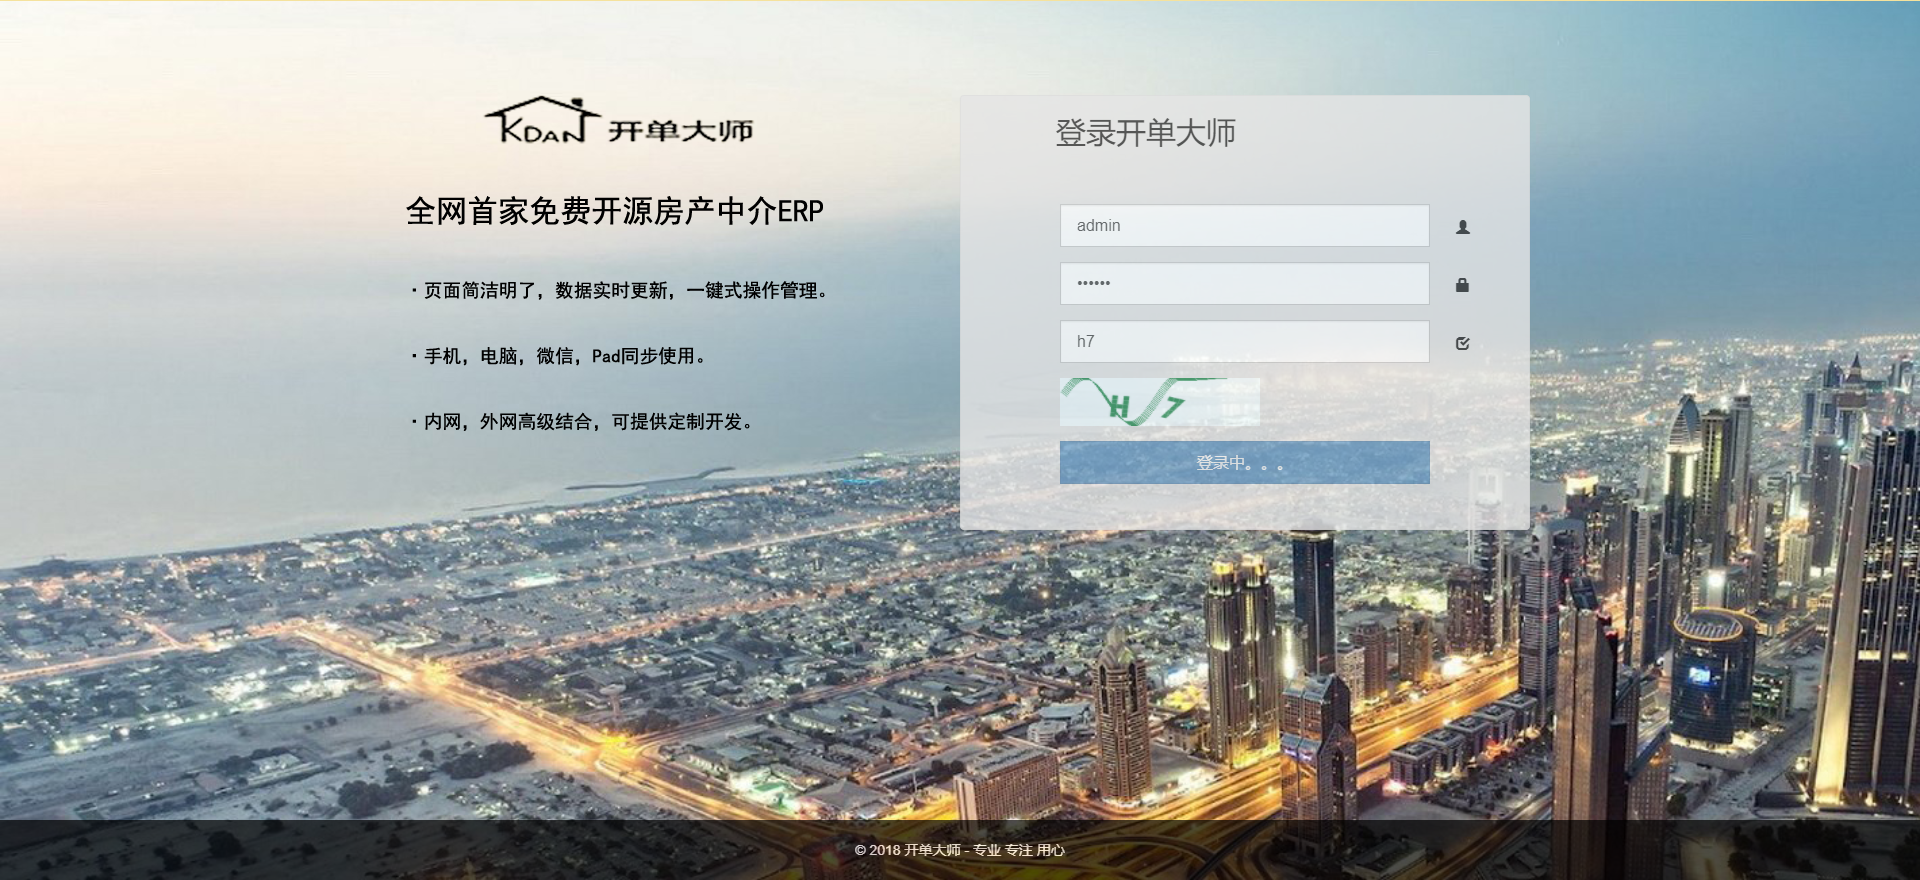Click the text 页面简洁明了，数据实时更新

click(x=546, y=291)
